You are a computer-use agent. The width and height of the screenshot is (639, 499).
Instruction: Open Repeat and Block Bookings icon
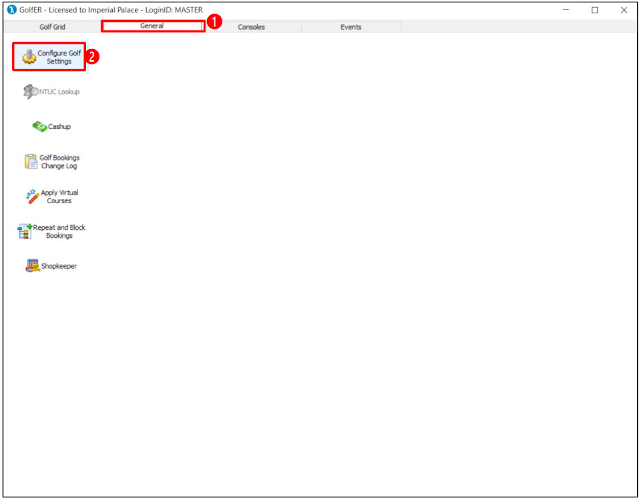(x=24, y=232)
